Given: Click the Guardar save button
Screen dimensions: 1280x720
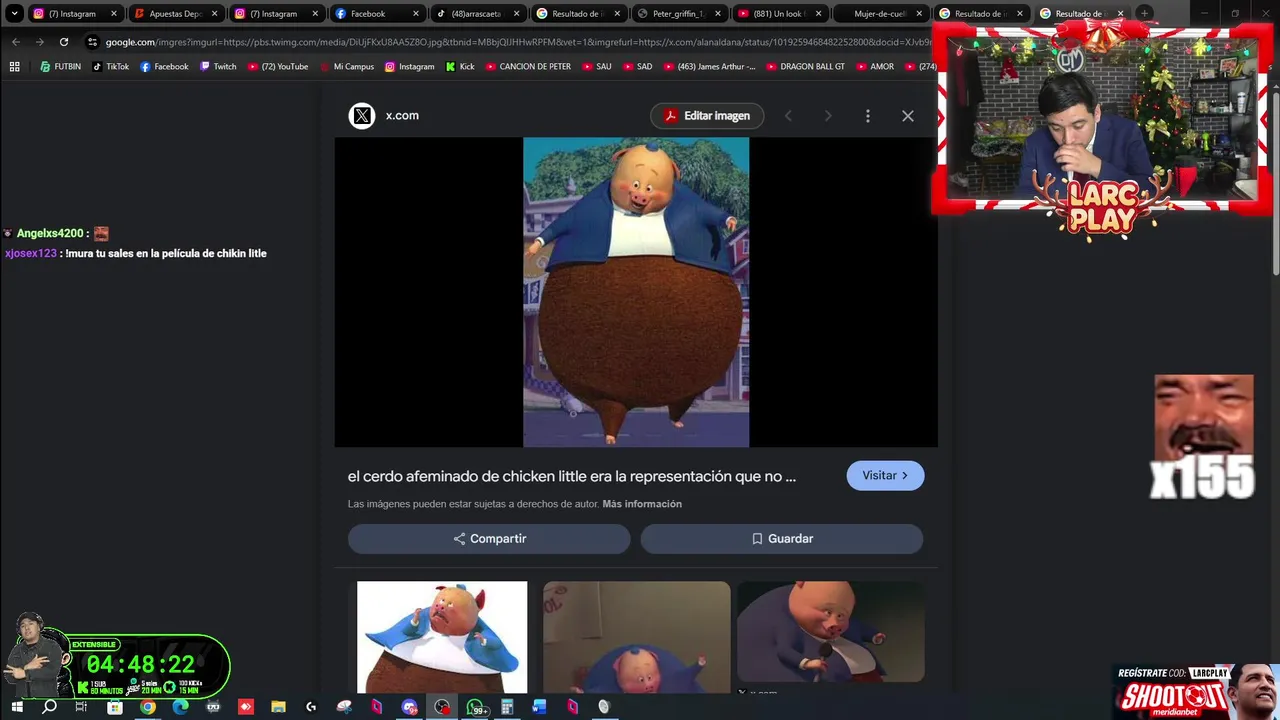Looking at the screenshot, I should click(x=782, y=539).
